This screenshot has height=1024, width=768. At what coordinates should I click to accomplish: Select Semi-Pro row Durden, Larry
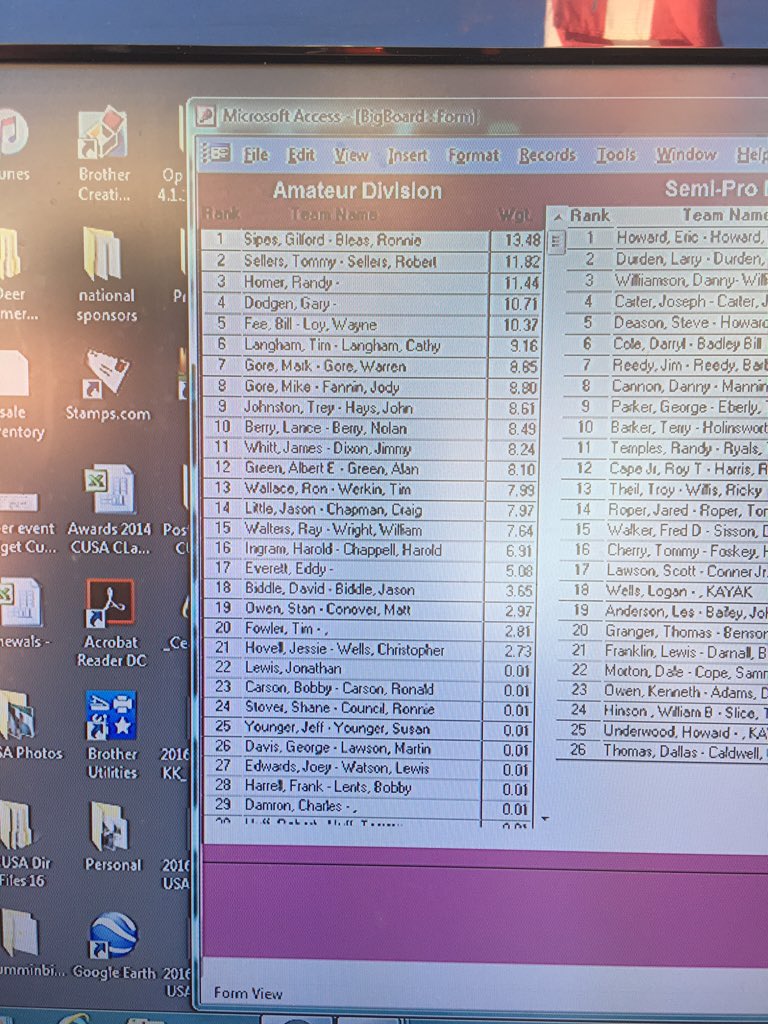click(x=666, y=259)
